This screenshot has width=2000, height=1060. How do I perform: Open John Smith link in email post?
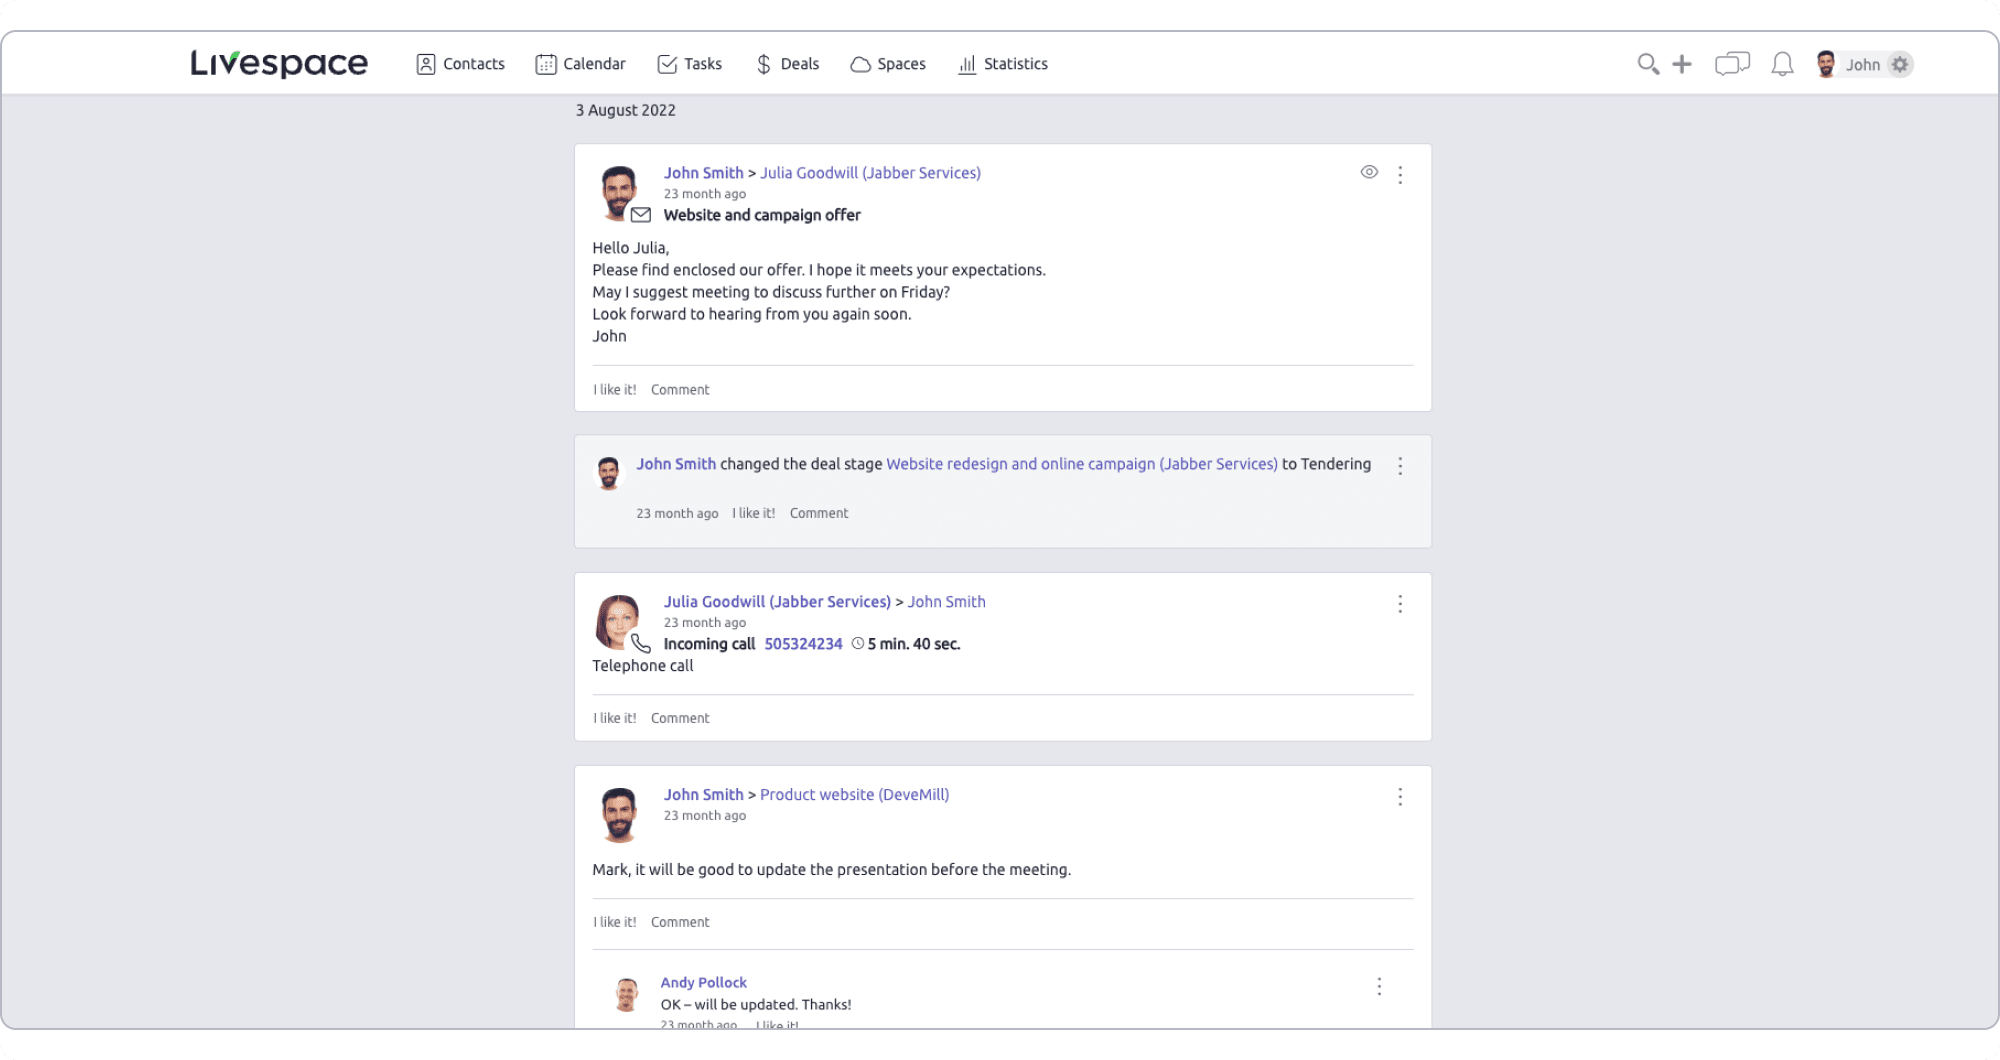(x=704, y=173)
